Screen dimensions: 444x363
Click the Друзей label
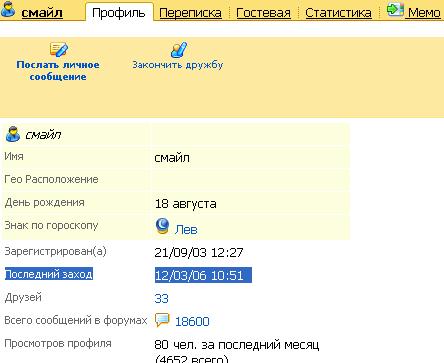coord(23,297)
